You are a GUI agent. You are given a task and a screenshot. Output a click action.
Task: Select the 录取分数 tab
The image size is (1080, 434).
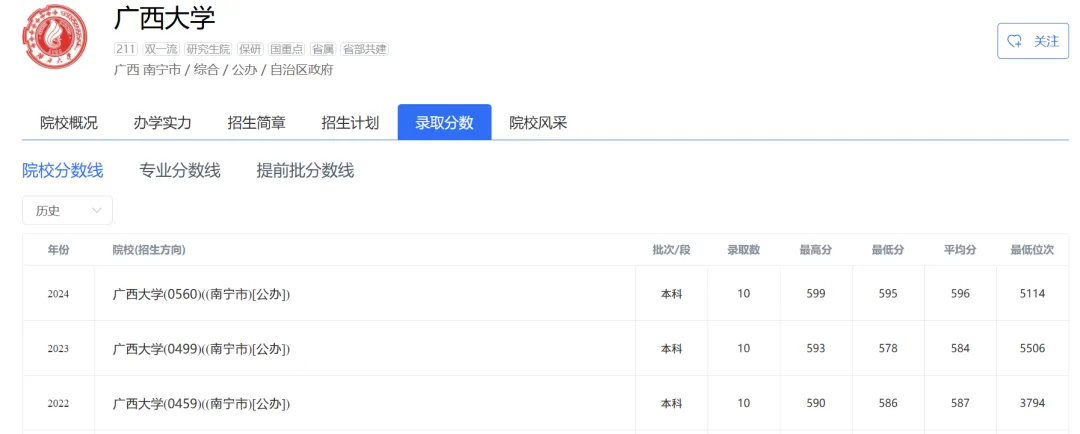pyautogui.click(x=444, y=123)
